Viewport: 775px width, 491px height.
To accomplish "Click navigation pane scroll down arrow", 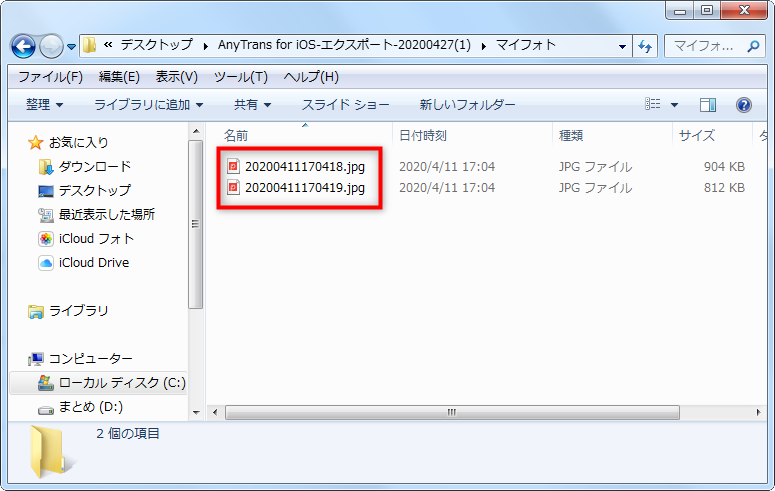I will click(196, 412).
